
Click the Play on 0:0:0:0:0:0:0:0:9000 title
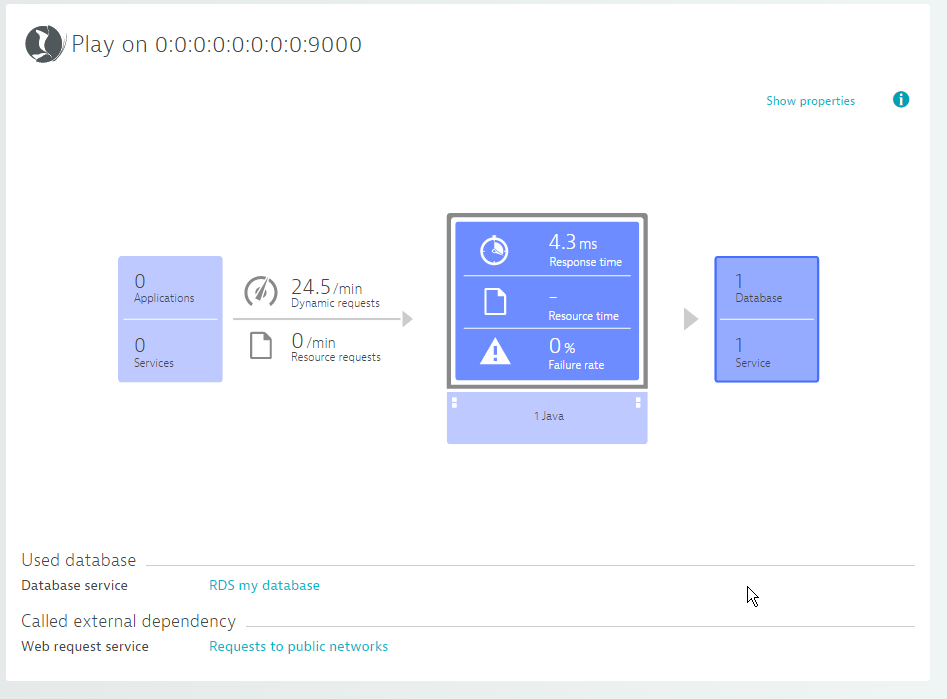(x=216, y=45)
